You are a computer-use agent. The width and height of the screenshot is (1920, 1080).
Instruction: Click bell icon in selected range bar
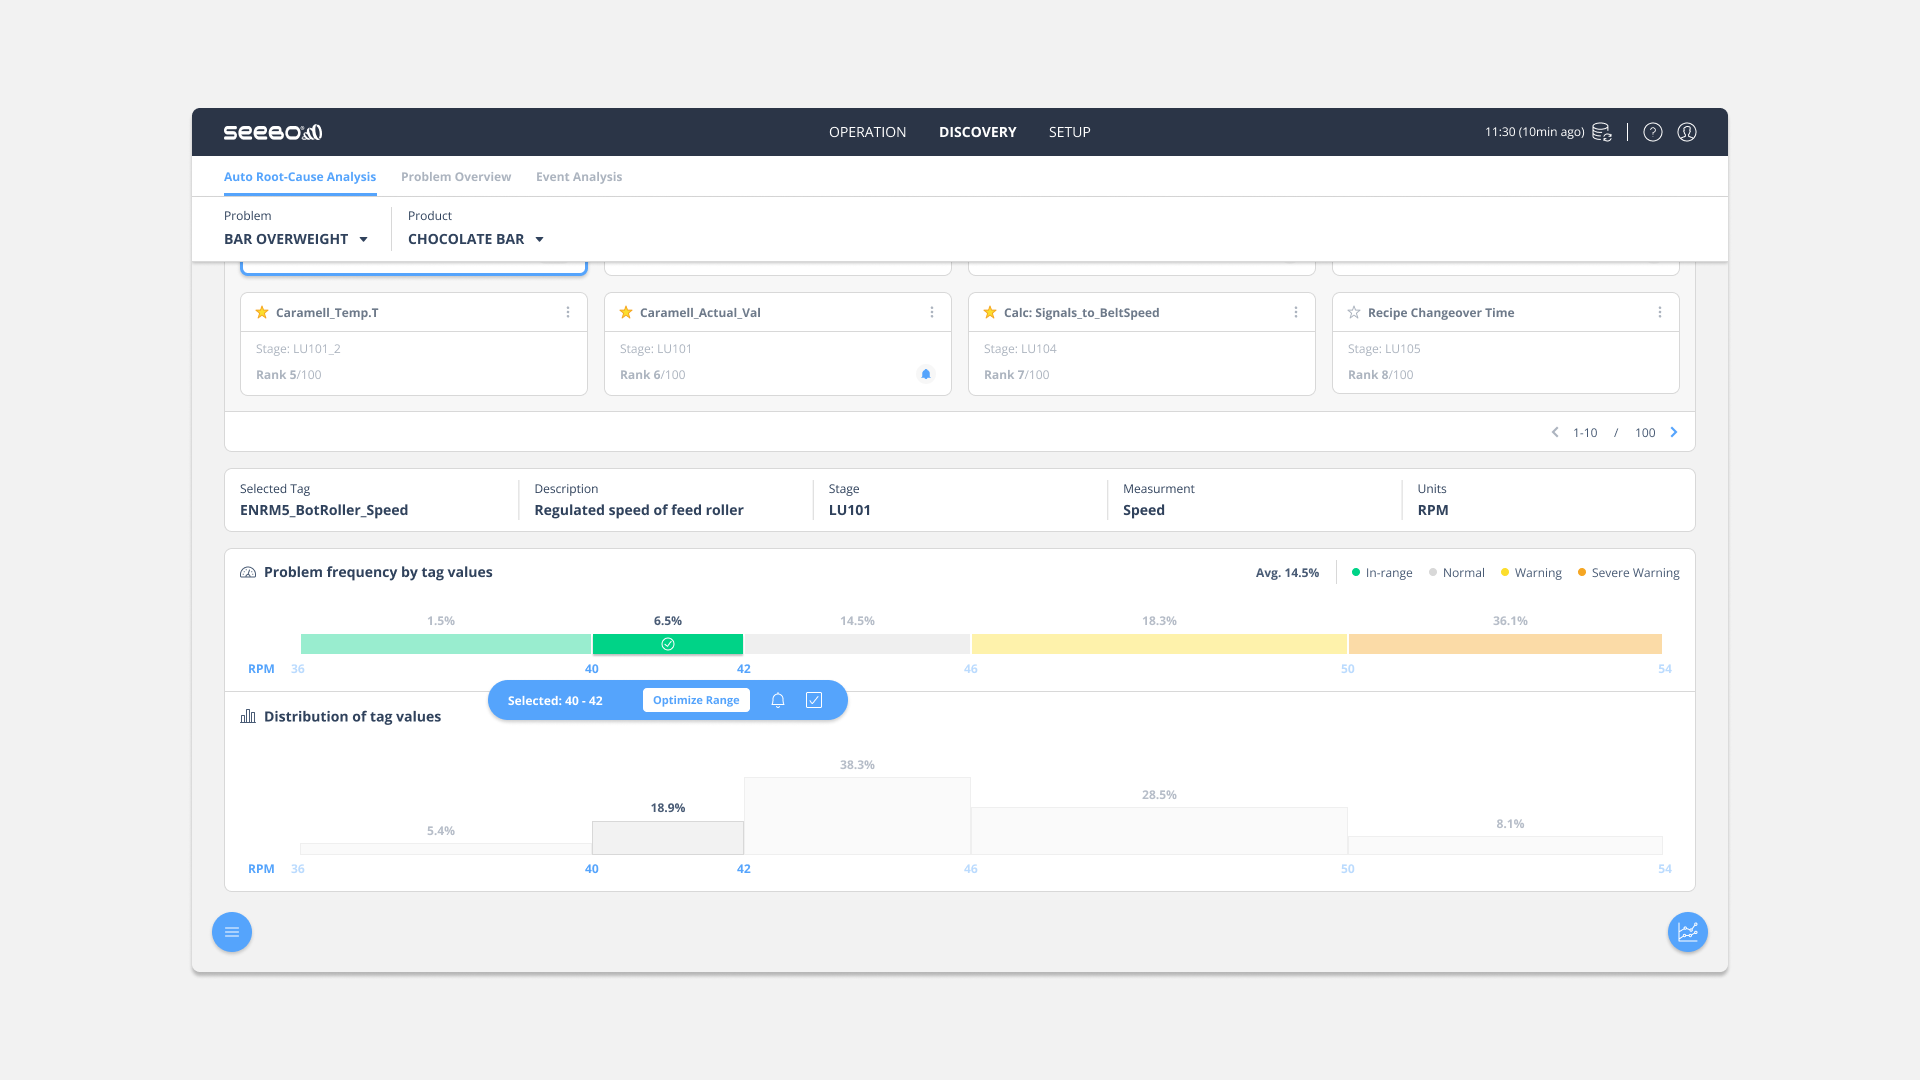coord(778,700)
